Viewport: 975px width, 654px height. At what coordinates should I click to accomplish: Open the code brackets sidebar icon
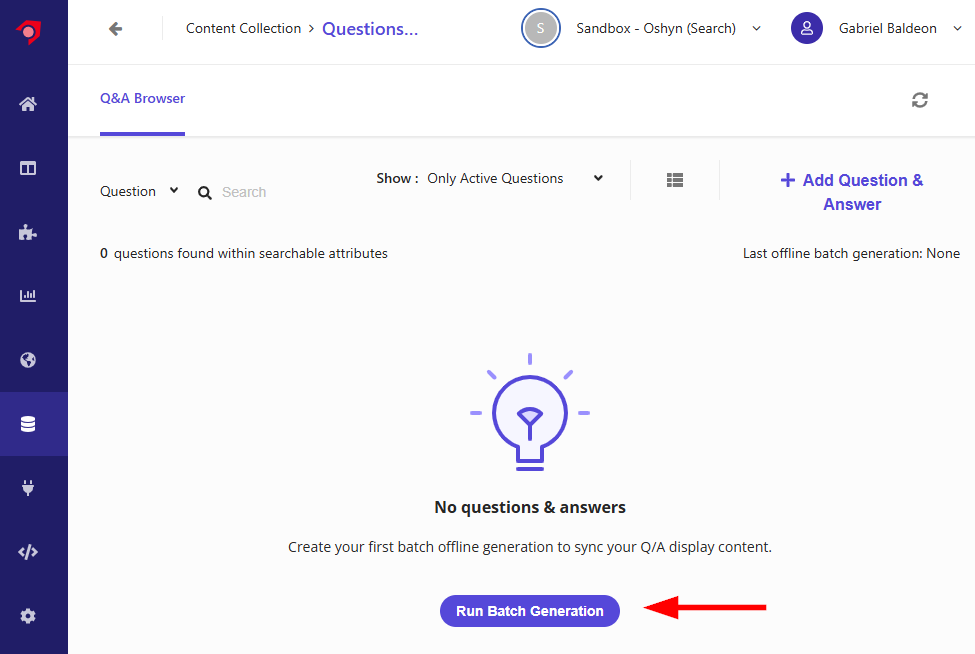coord(27,552)
